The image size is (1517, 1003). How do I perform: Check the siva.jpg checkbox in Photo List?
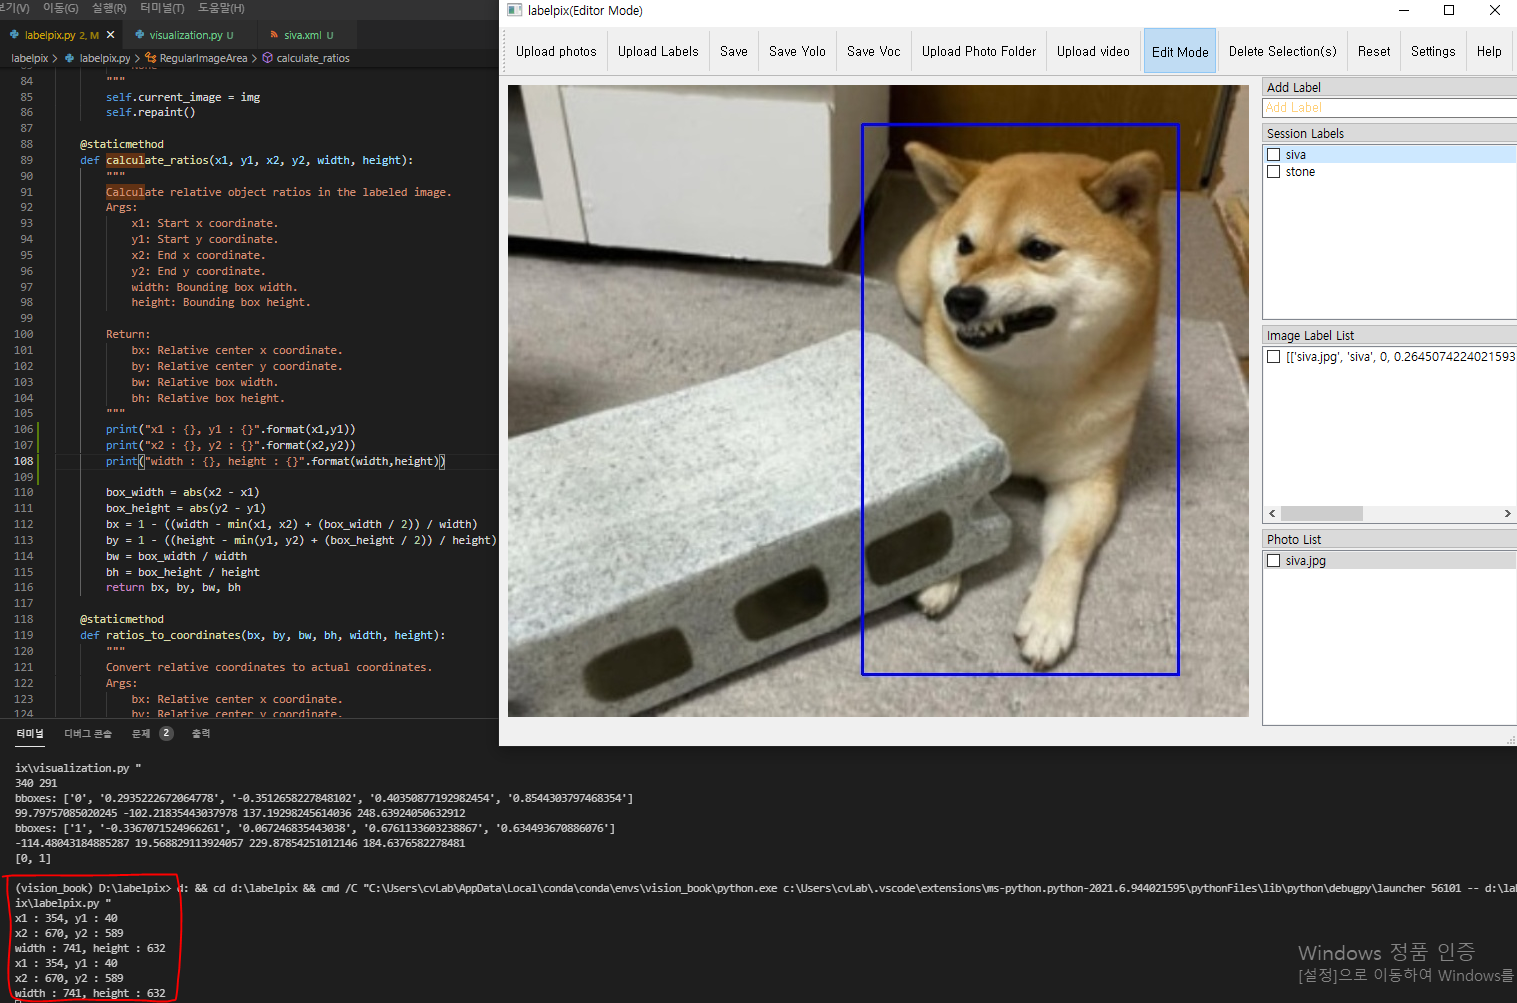[1274, 561]
